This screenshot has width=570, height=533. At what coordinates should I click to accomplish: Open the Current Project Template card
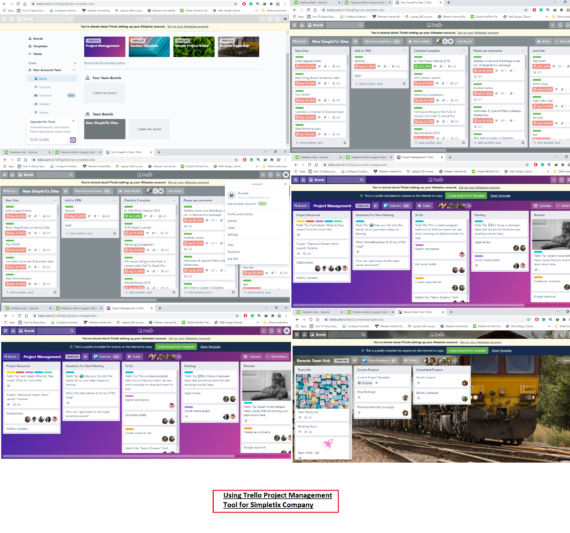click(382, 380)
